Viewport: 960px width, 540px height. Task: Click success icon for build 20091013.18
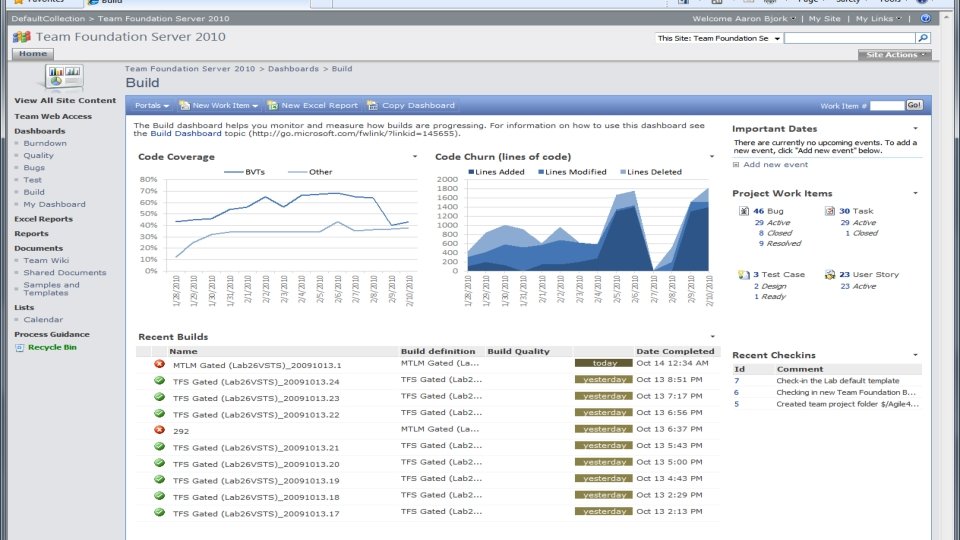(160, 497)
